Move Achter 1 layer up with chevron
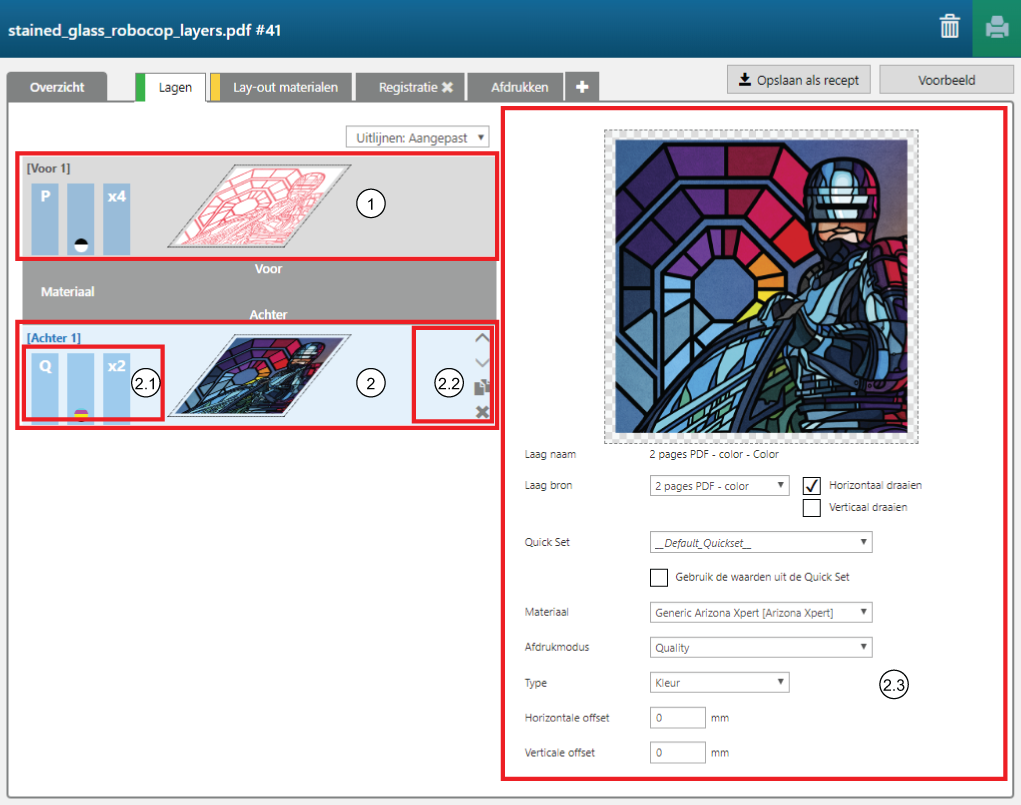Screen dimensions: 1021x805 tap(482, 337)
